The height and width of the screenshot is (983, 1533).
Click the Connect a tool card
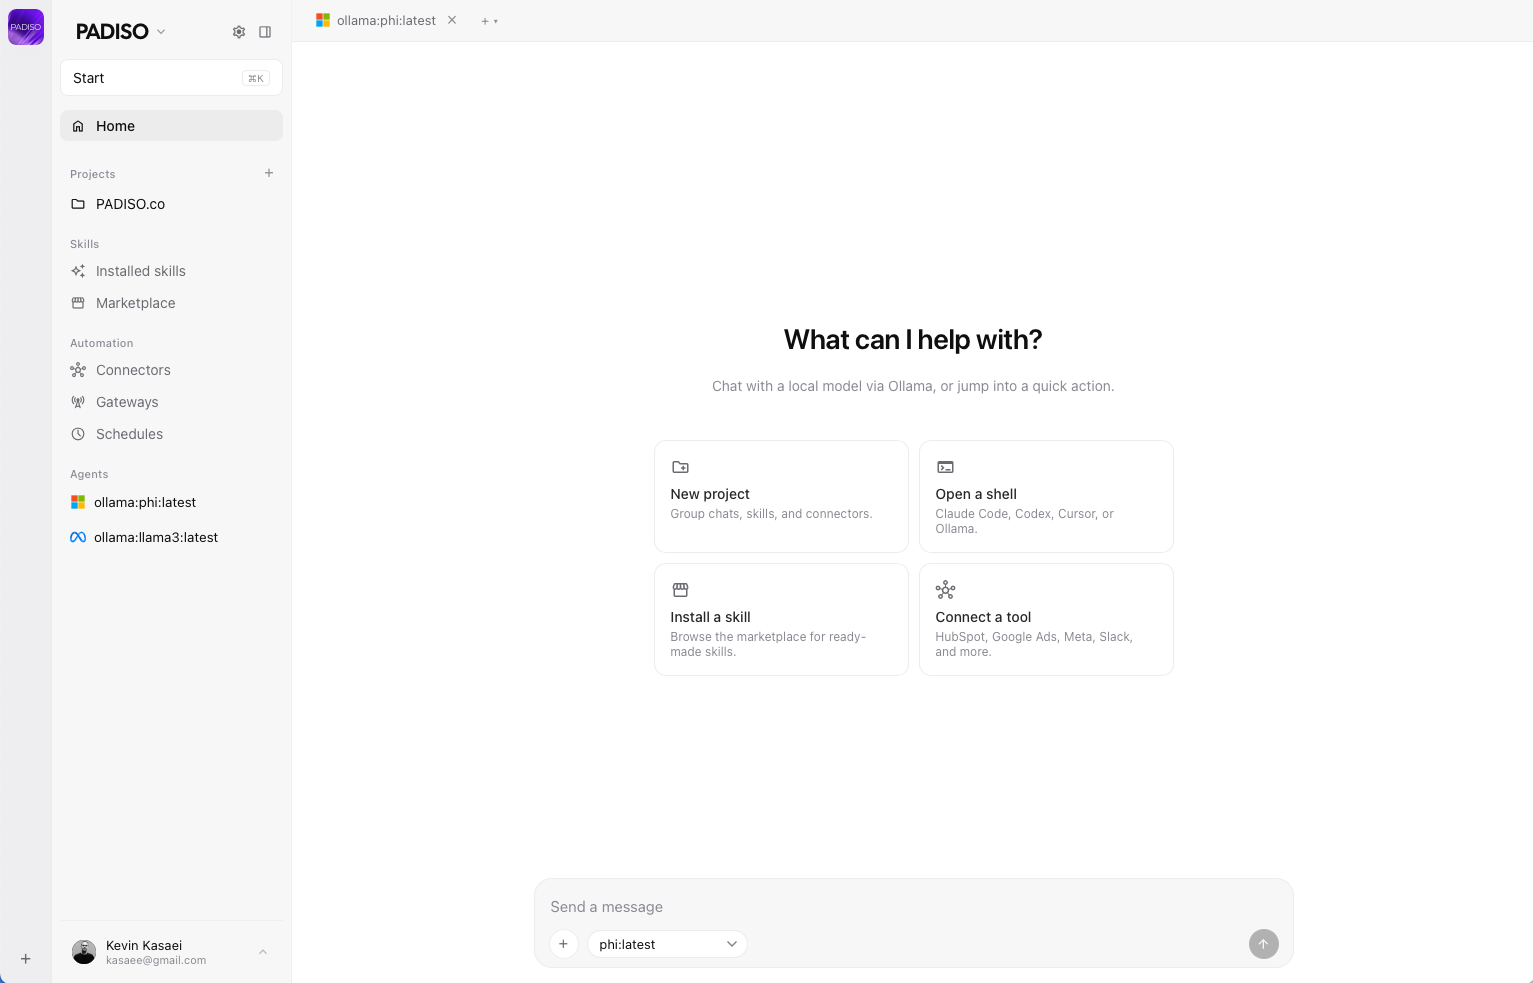pos(1046,619)
